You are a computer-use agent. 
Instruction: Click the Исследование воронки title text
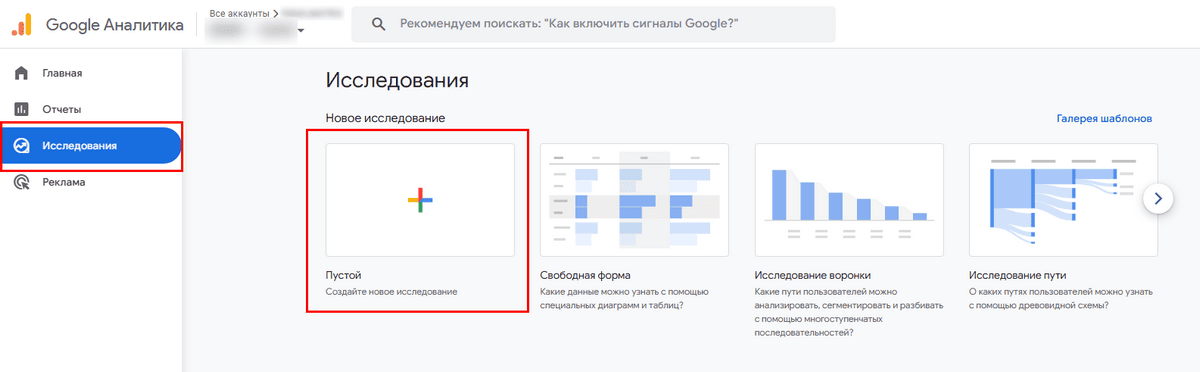pyautogui.click(x=813, y=274)
